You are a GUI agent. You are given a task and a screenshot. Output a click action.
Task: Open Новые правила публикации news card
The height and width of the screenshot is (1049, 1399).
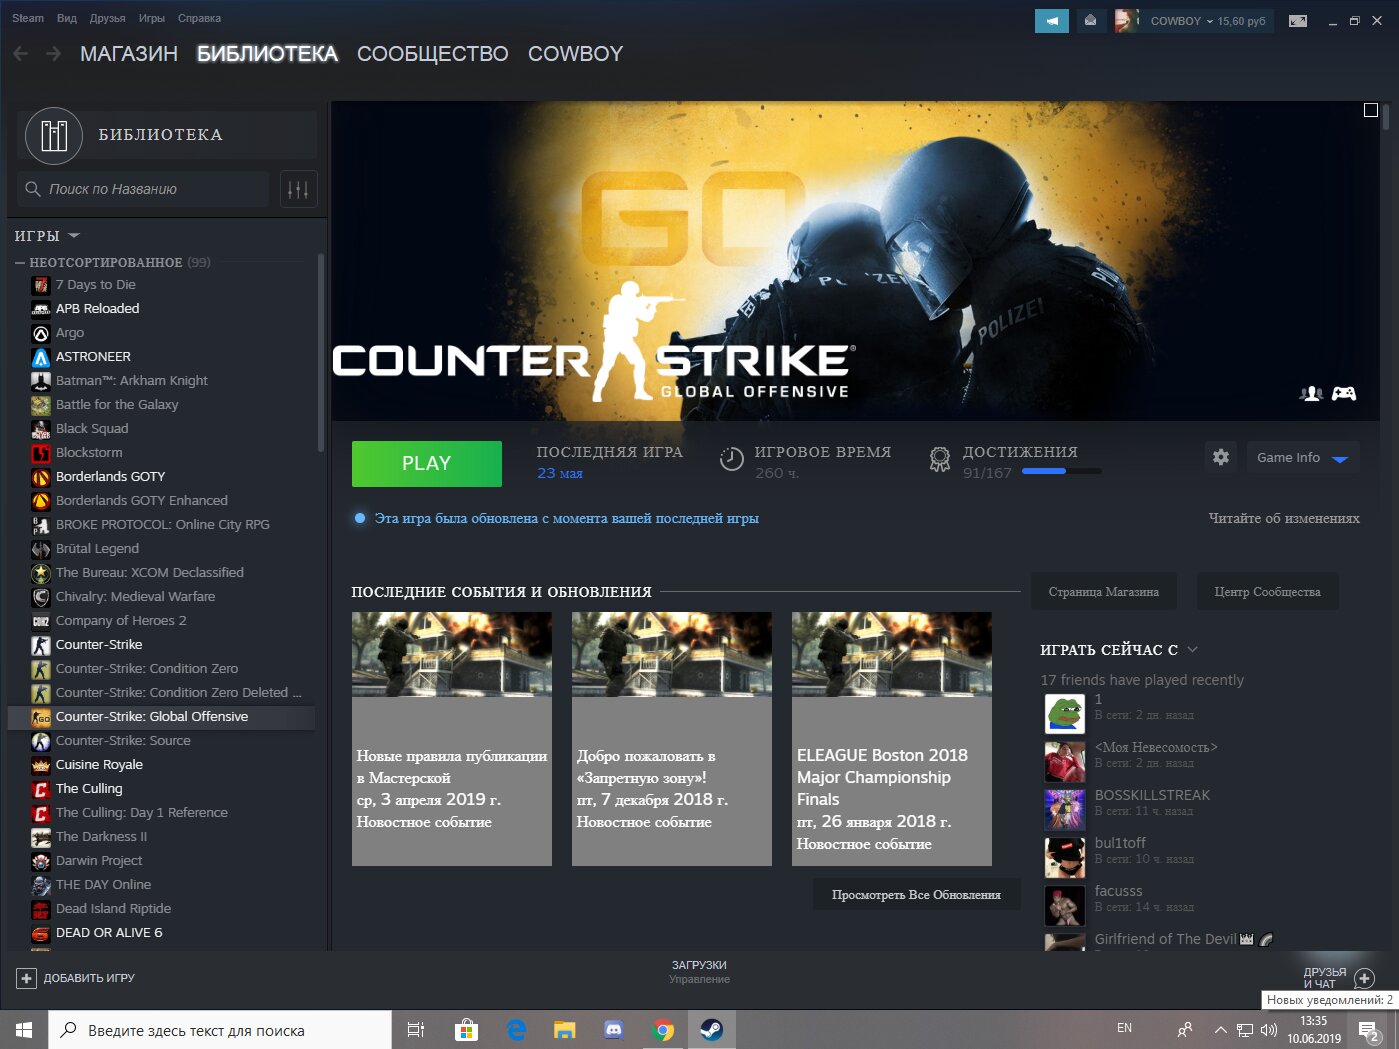point(452,739)
